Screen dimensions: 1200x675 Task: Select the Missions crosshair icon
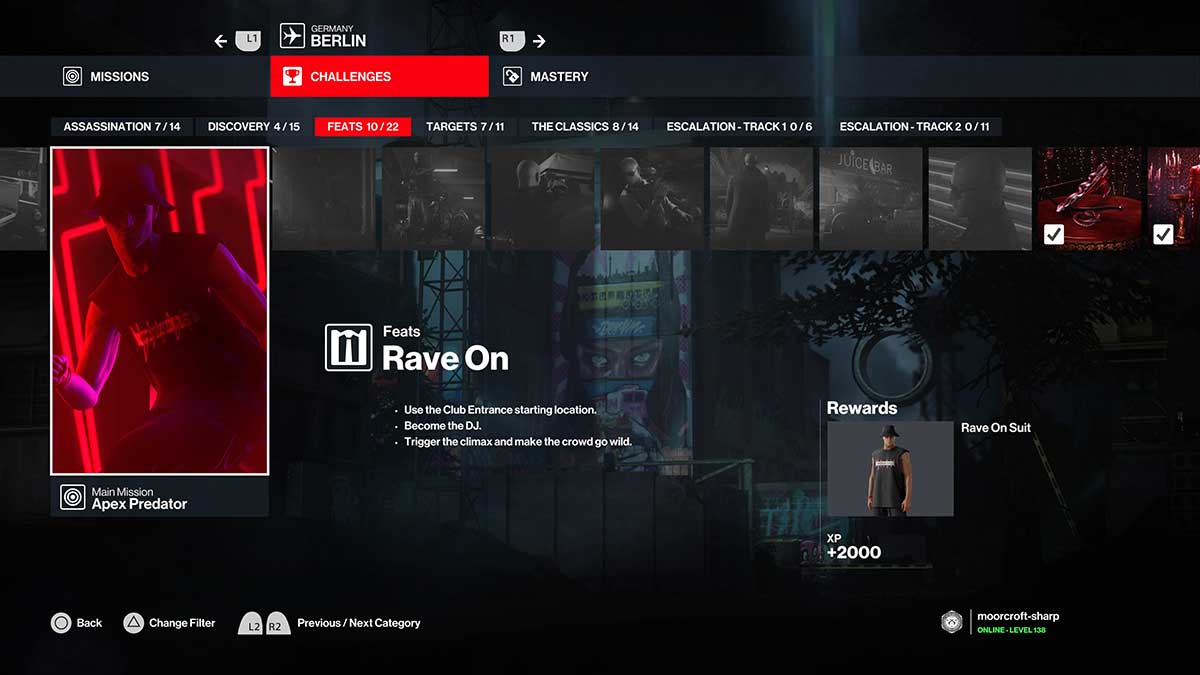tap(71, 76)
